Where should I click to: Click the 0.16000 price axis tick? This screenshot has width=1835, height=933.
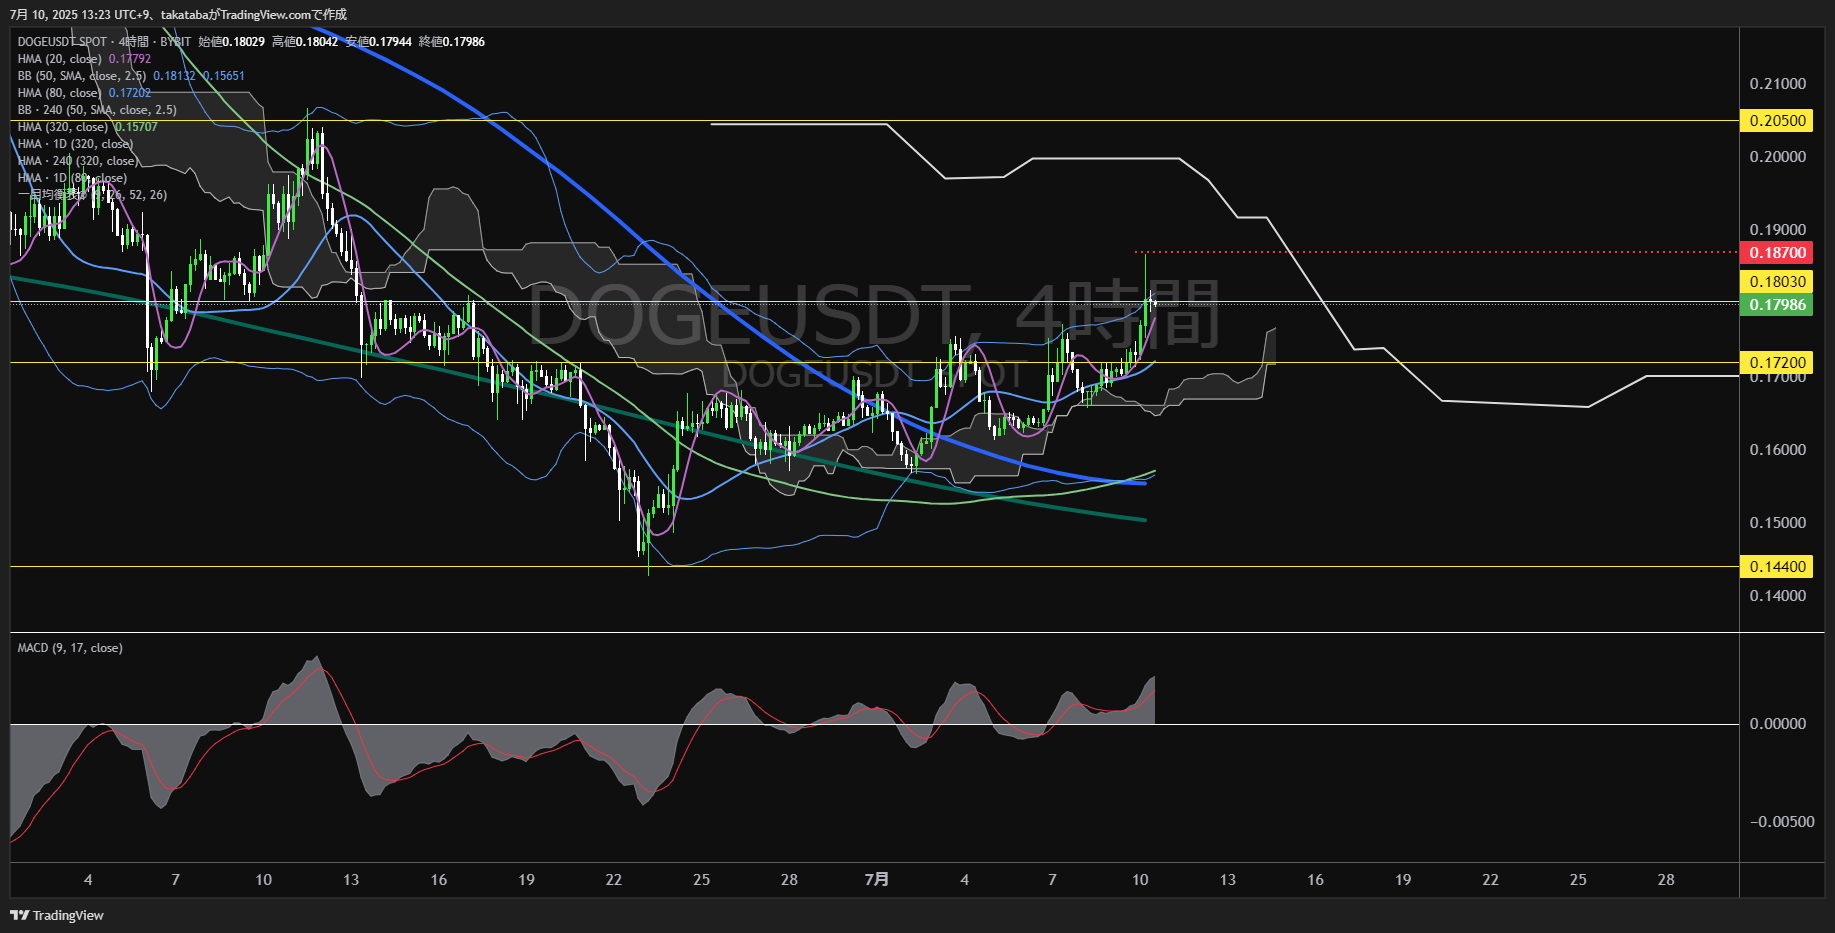coord(1778,450)
